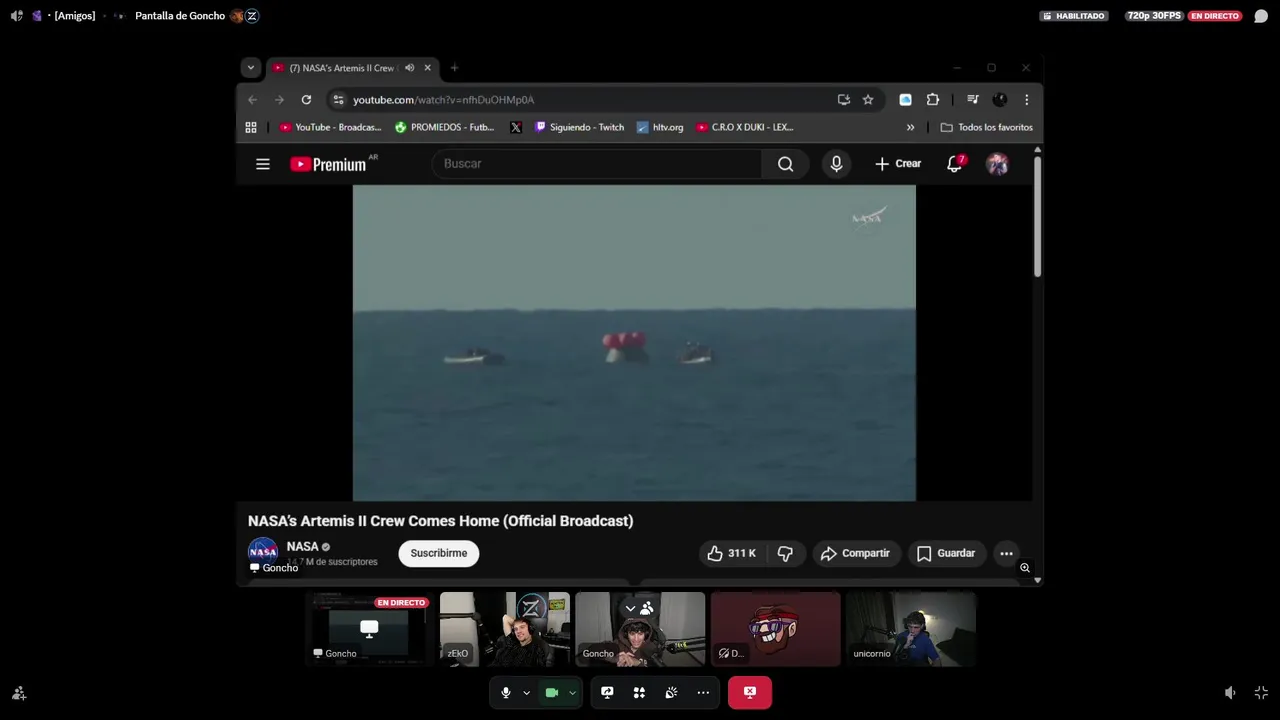Click the Buscar search field
1280x720 pixels.
597,164
